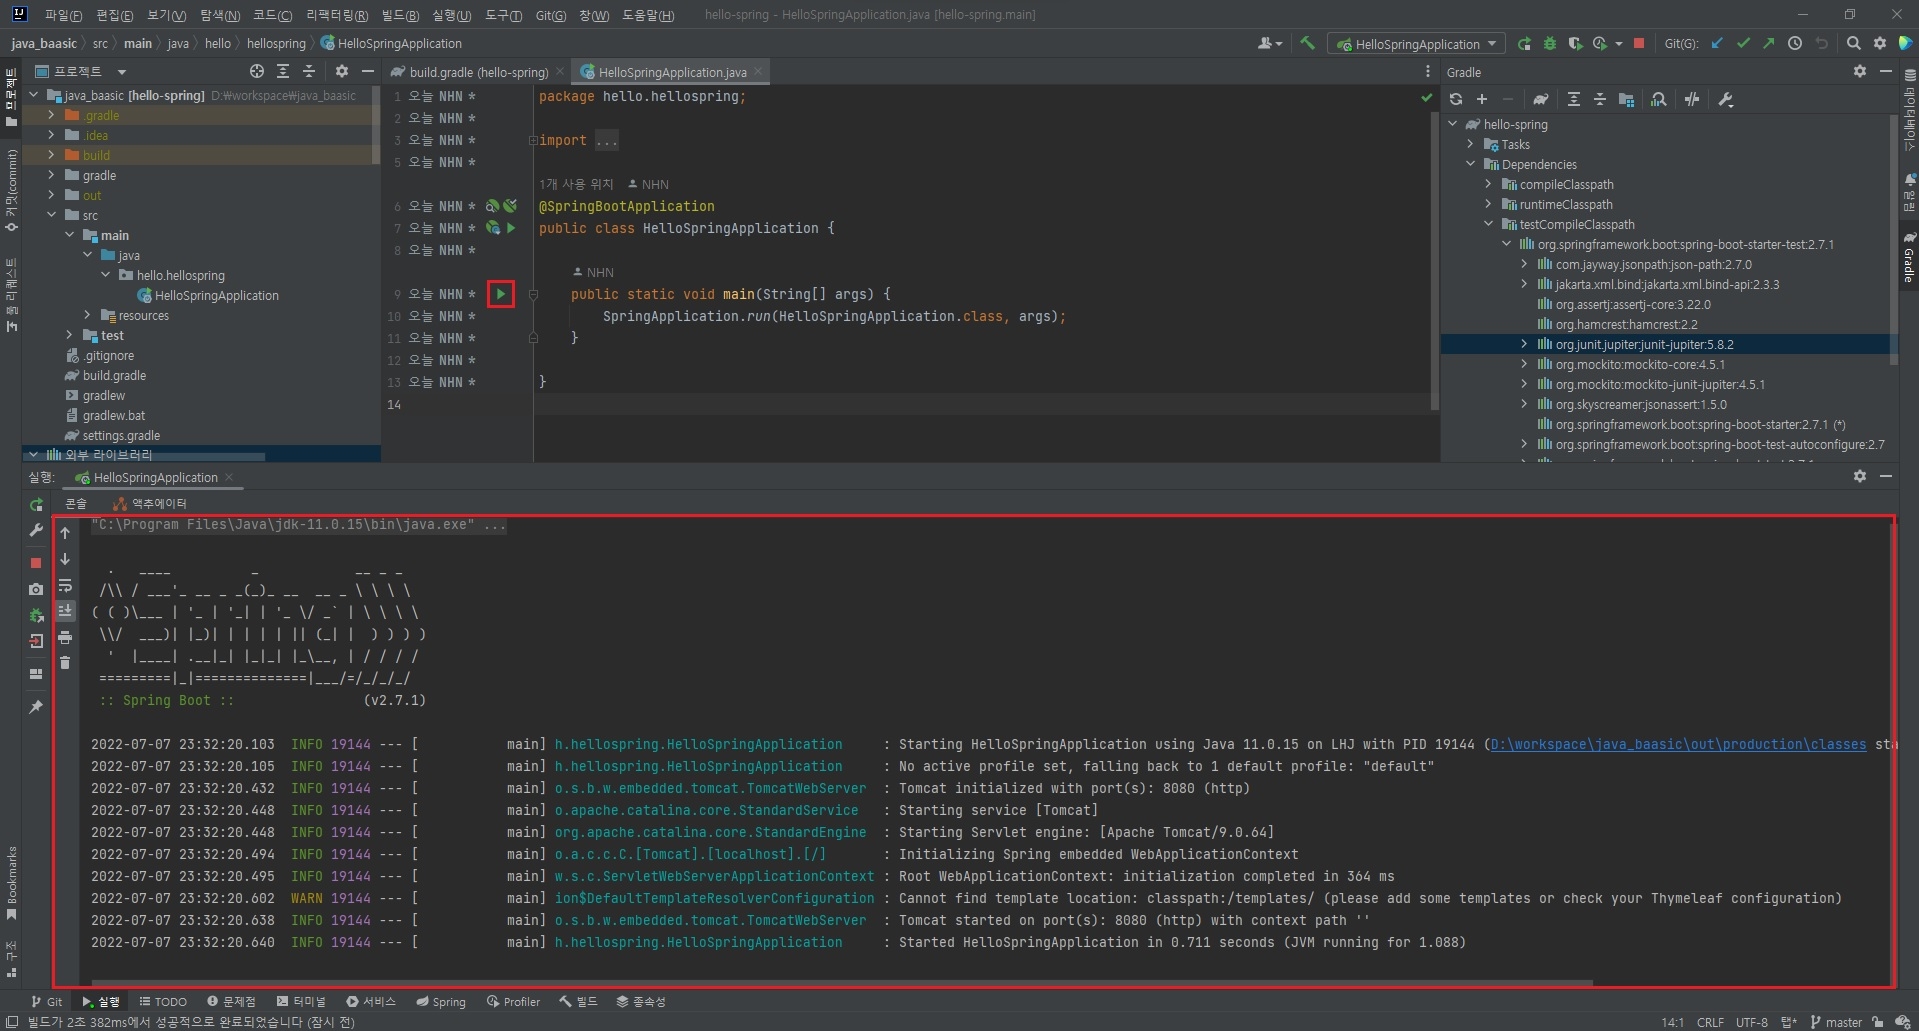Viewport: 1919px width, 1031px height.
Task: Click the Gradle plus link project icon
Action: (1482, 99)
